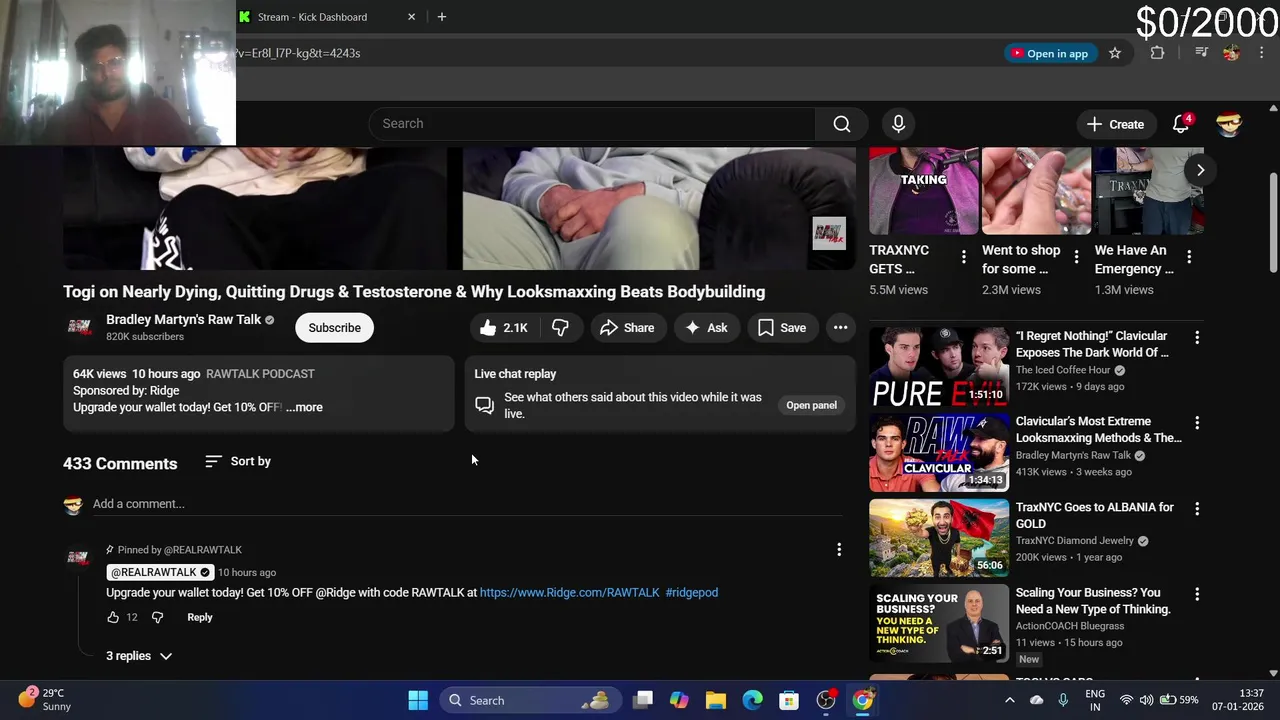Click the Add a comment field

468,504
